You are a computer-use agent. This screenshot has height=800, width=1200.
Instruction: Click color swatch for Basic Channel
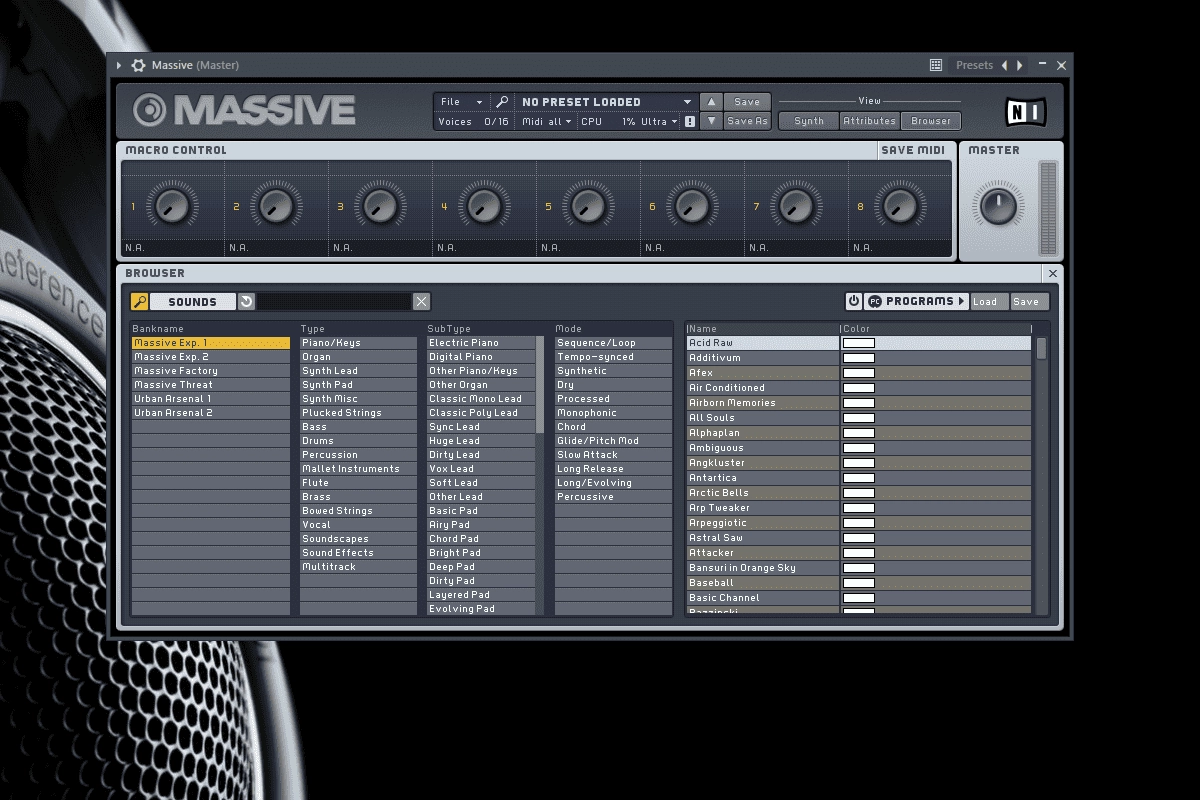coord(858,598)
